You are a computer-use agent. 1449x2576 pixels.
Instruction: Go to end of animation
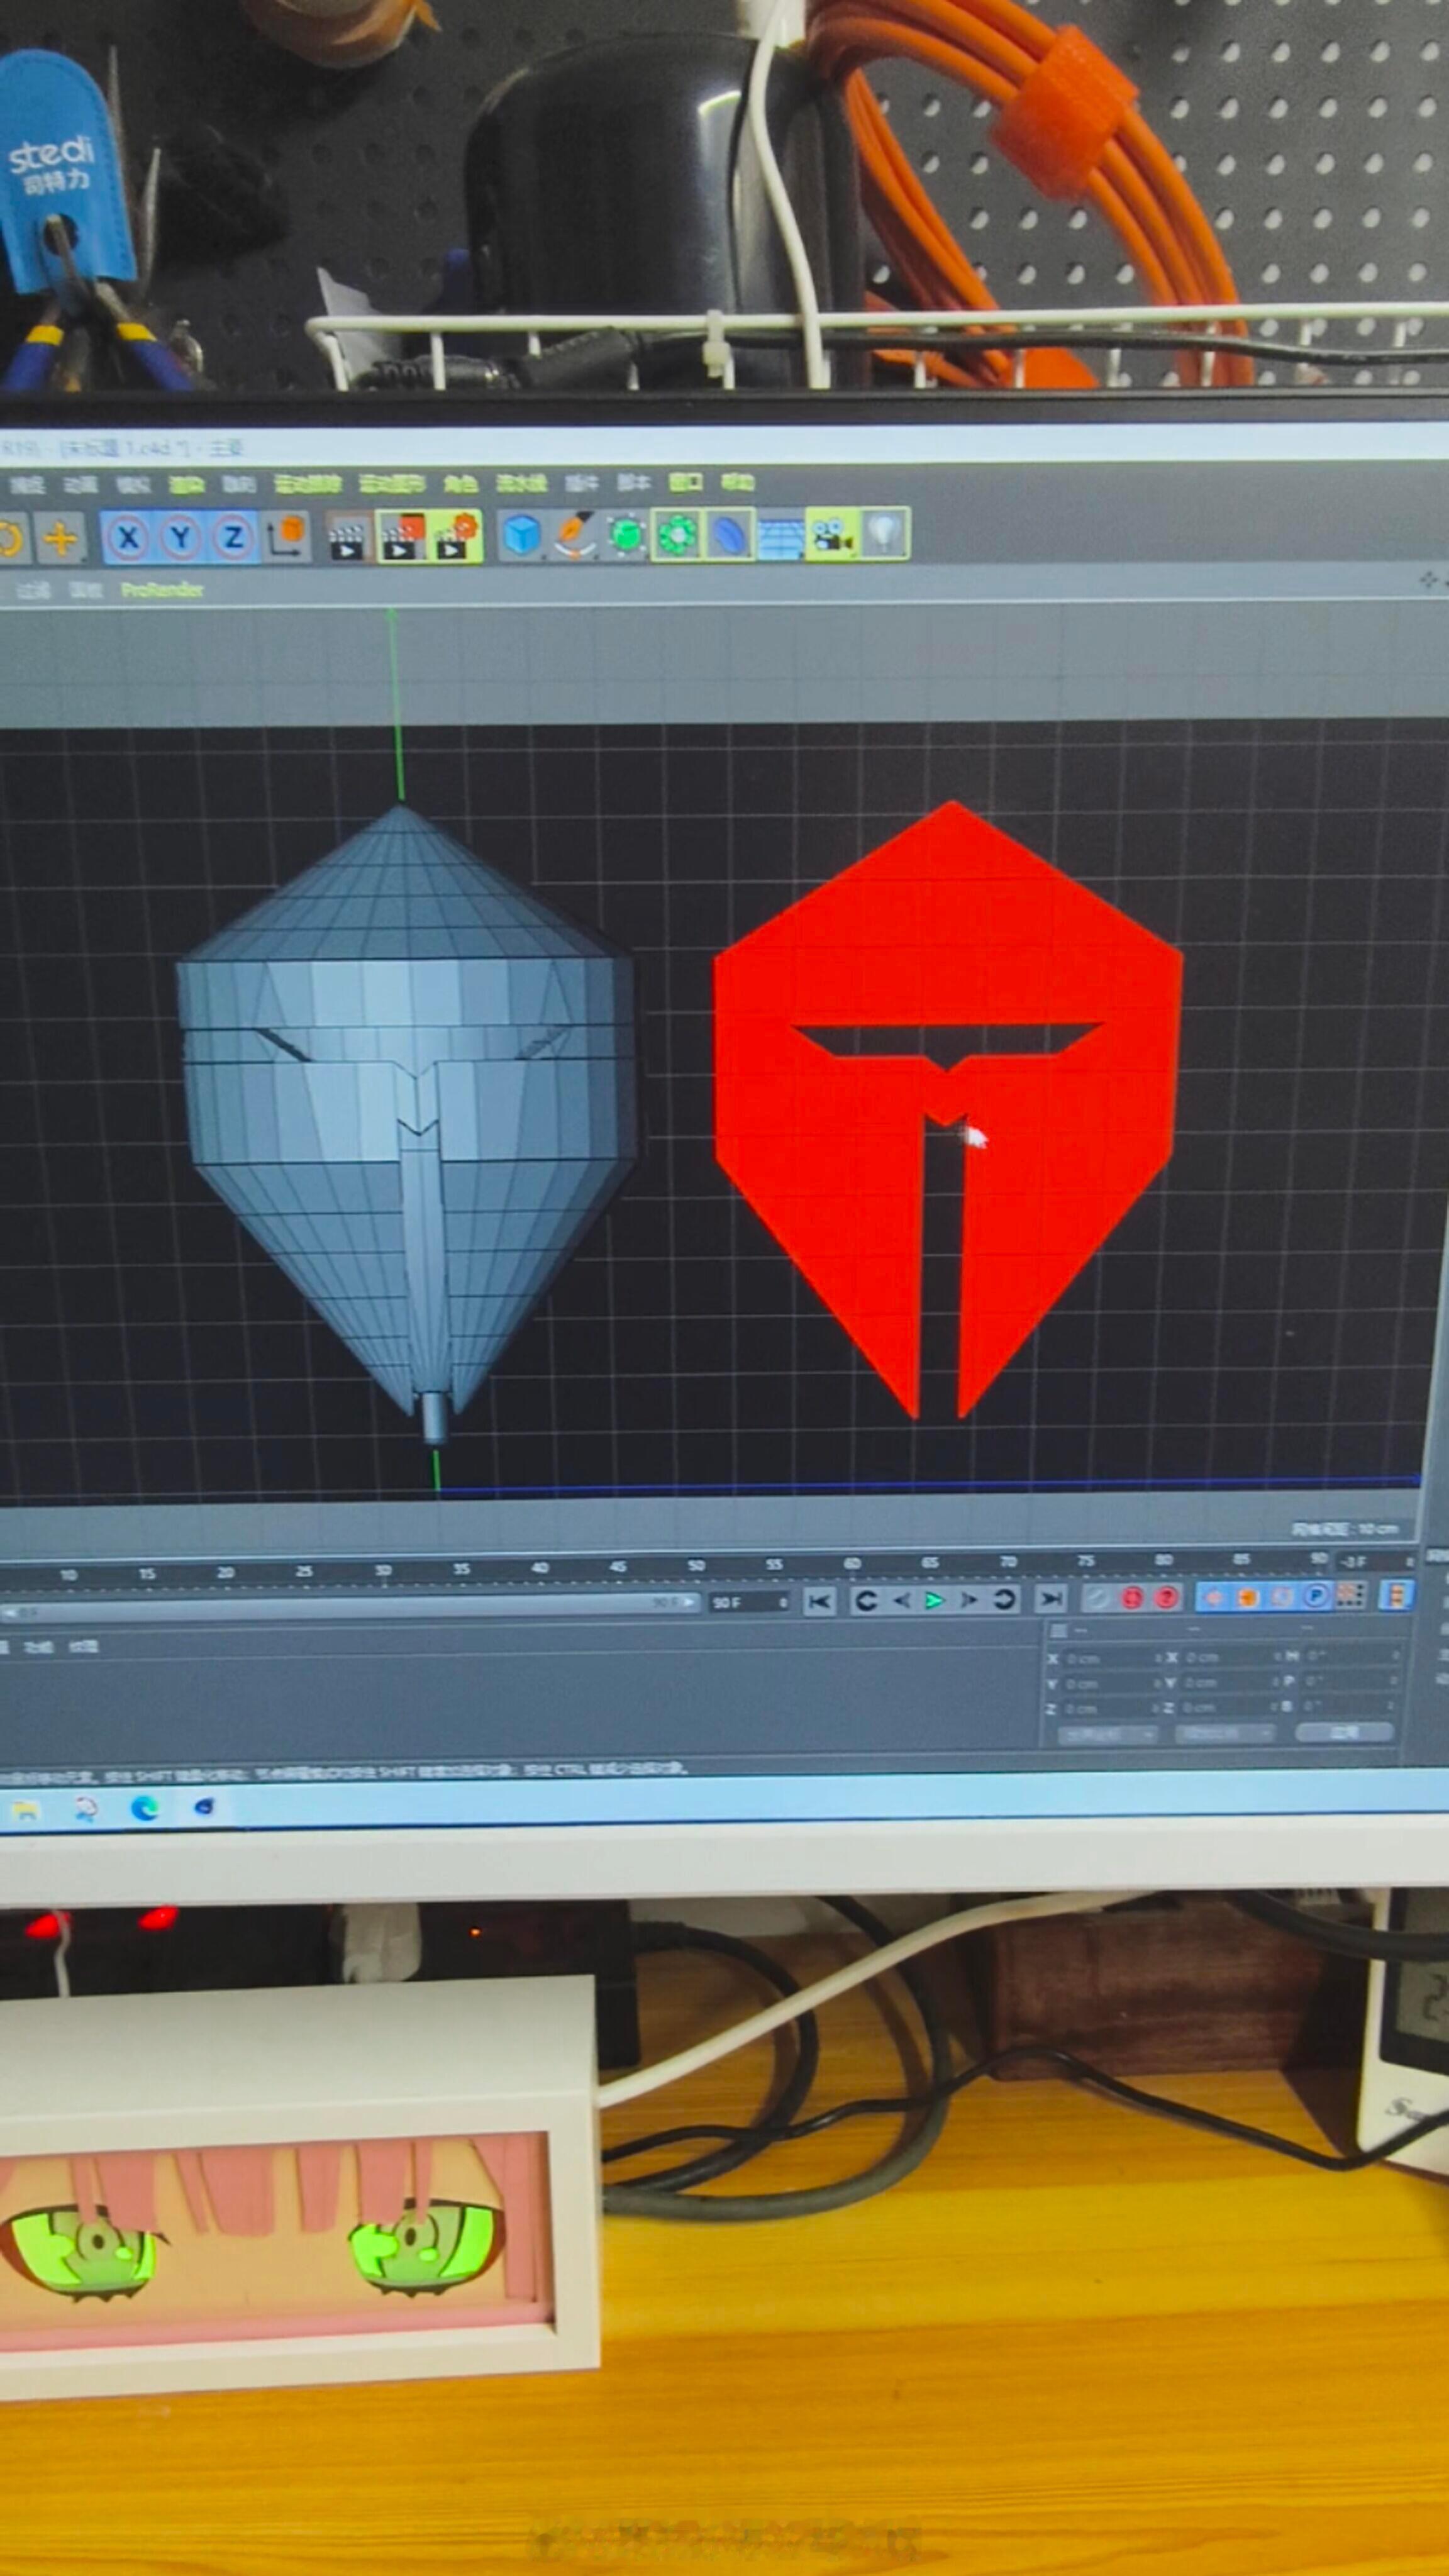point(1050,1599)
